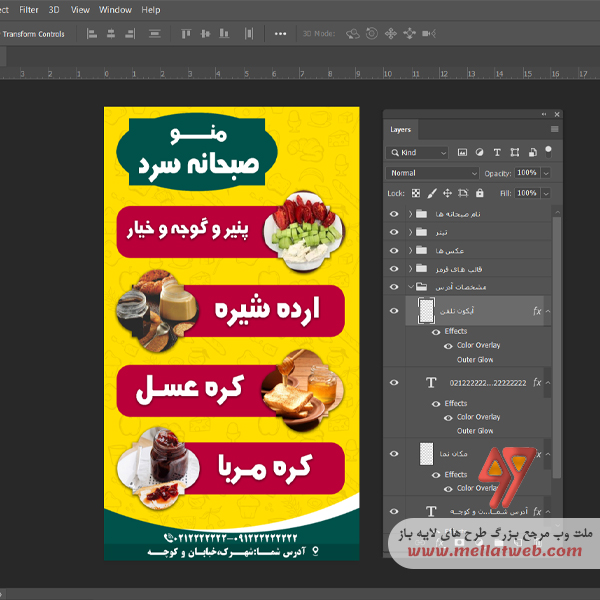Collapse Layers panel with double-arrow icon
600x600 pixels.
pos(544,114)
